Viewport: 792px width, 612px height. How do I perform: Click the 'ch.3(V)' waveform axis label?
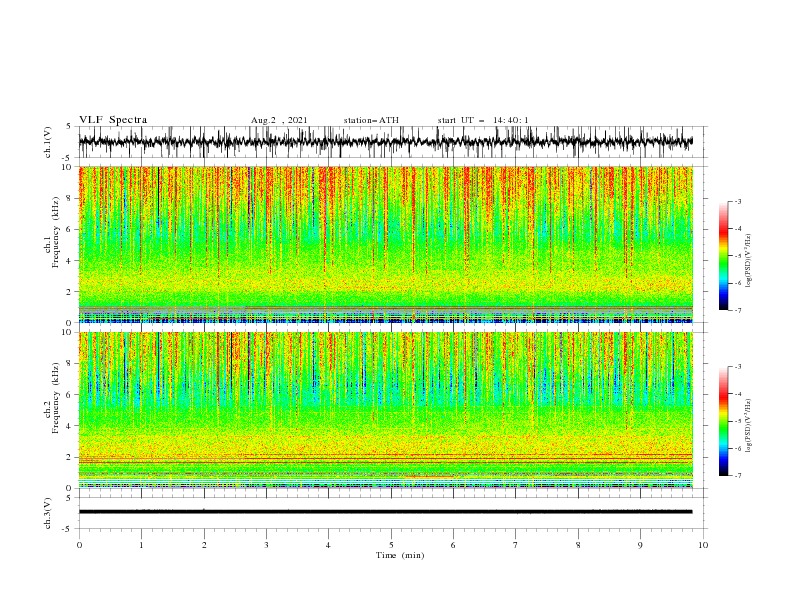[x=48, y=513]
